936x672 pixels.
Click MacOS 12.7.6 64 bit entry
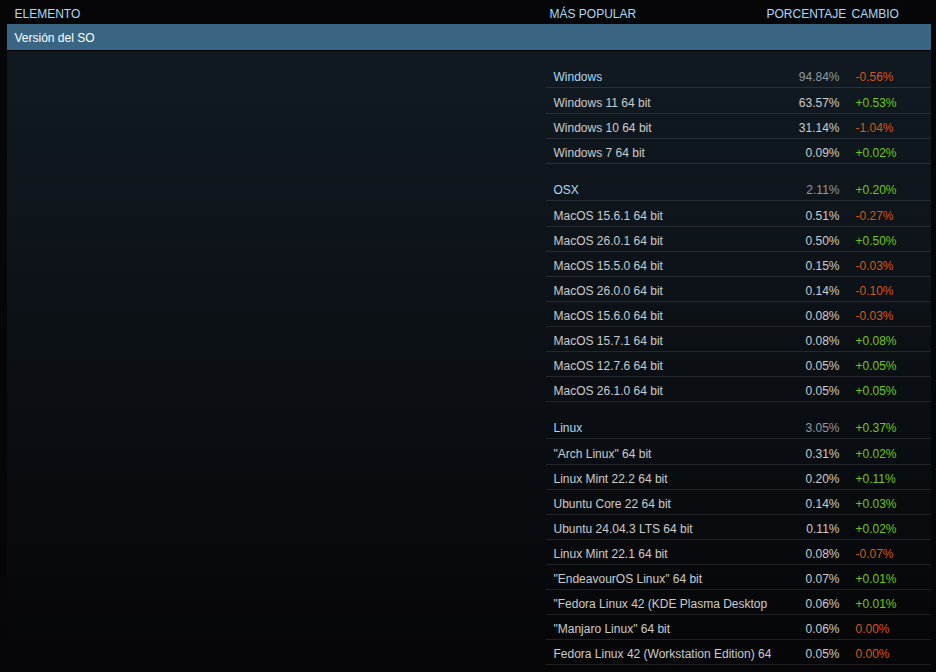coord(607,366)
